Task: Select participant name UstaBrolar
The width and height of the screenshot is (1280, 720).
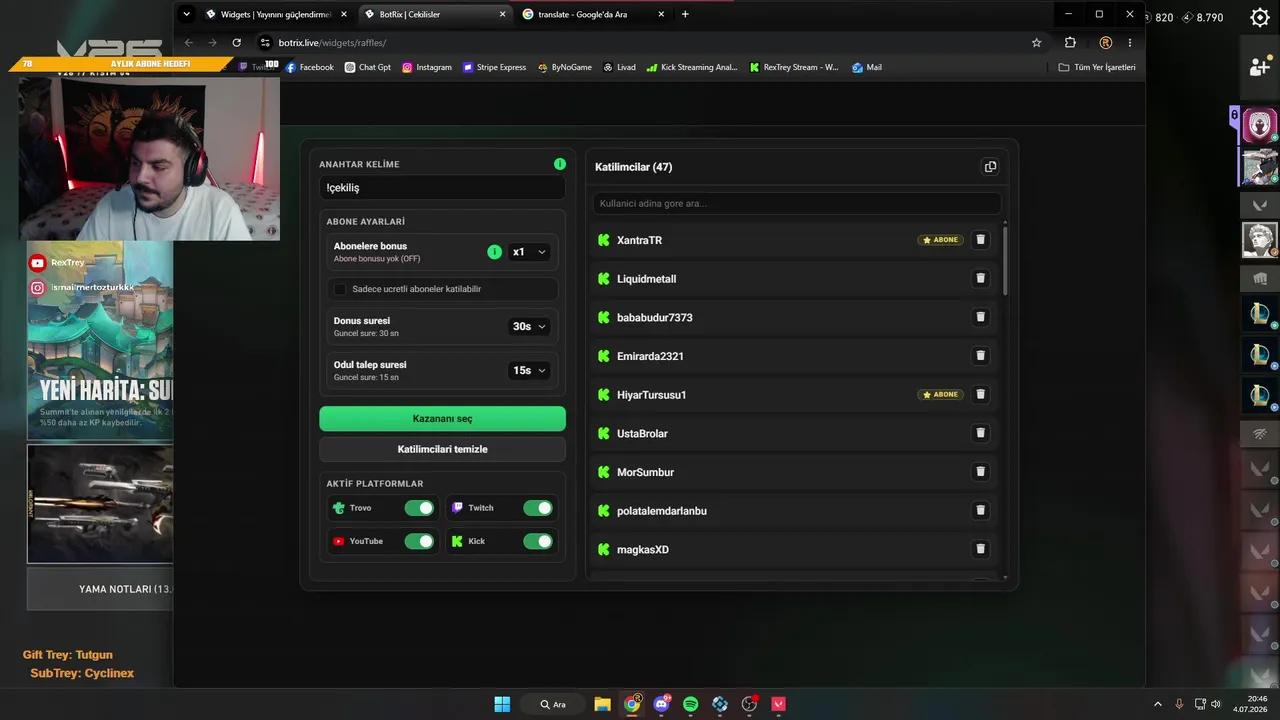Action: click(x=642, y=433)
